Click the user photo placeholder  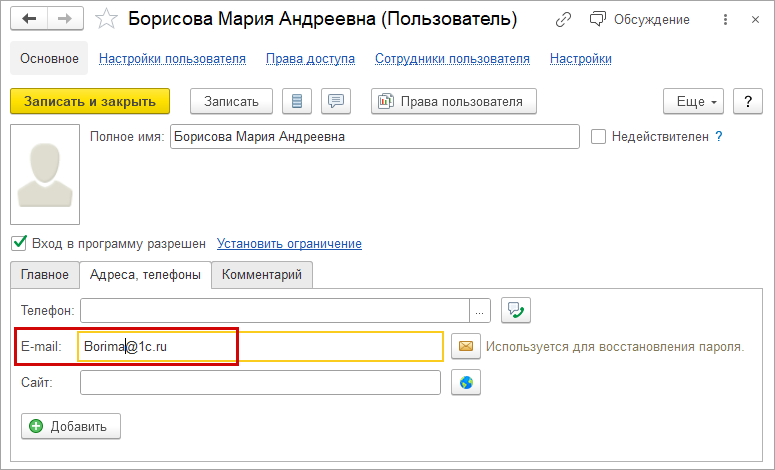tap(43, 174)
